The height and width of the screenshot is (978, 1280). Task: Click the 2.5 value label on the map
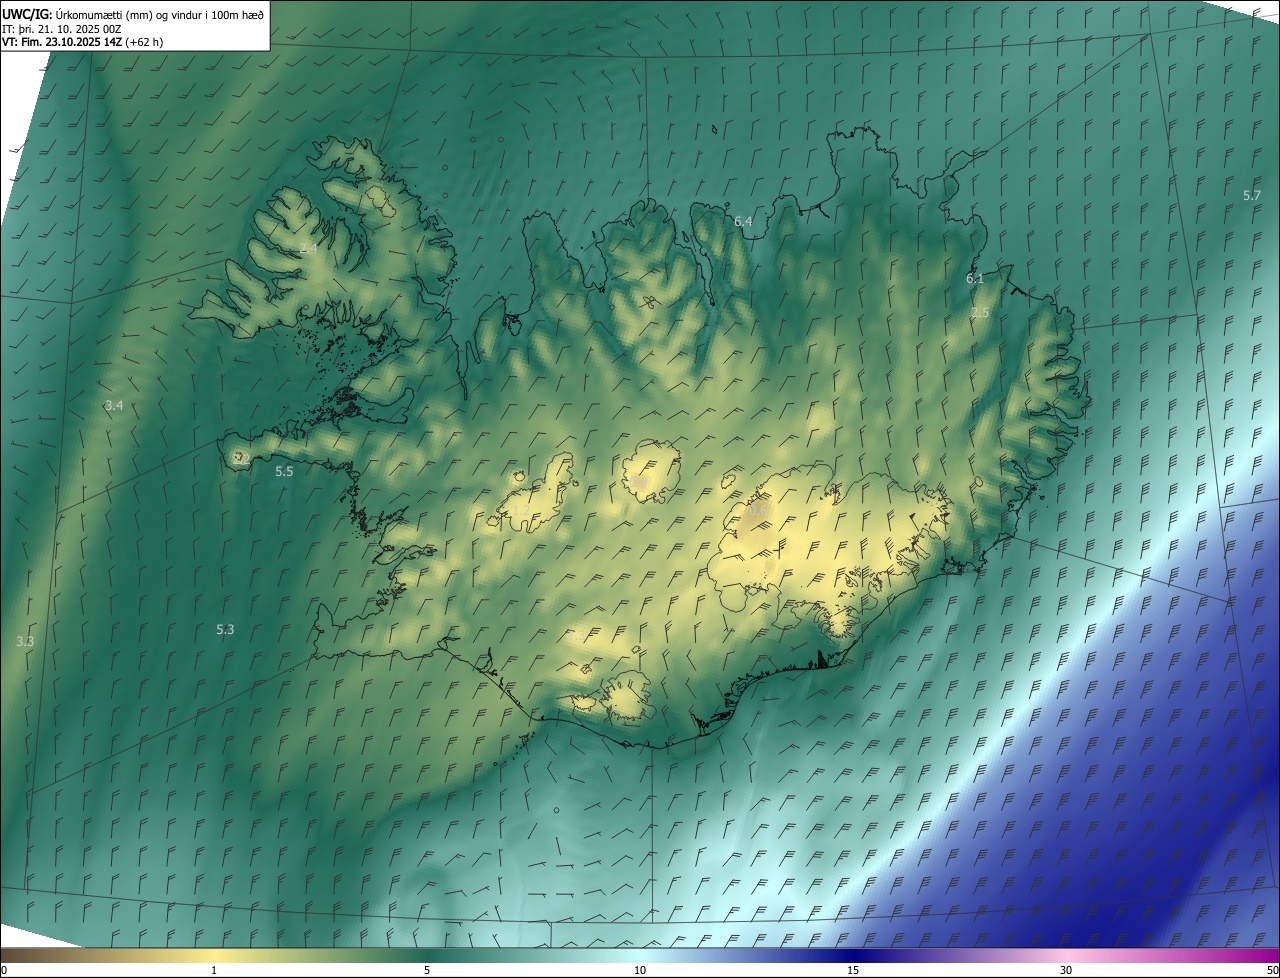980,313
